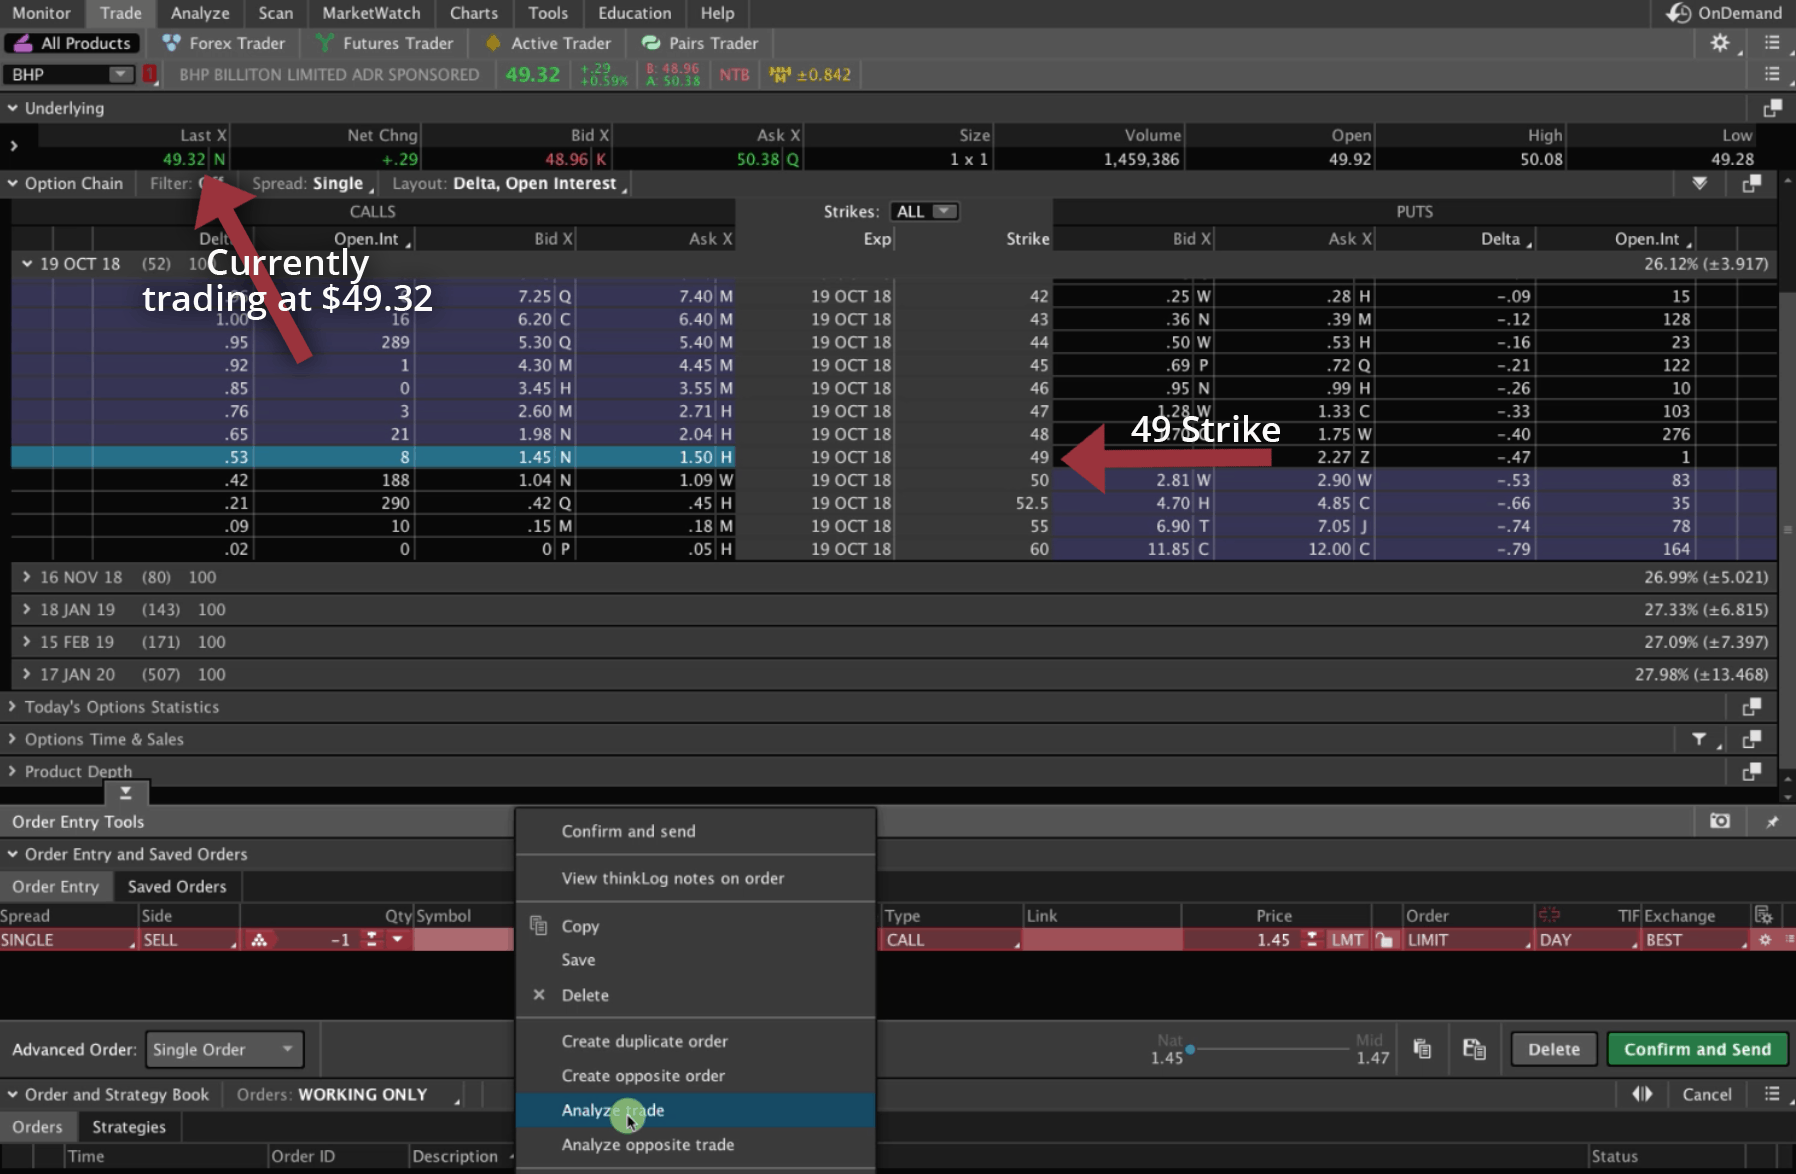Click the order row settings gear
This screenshot has width=1796, height=1174.
coord(1765,940)
